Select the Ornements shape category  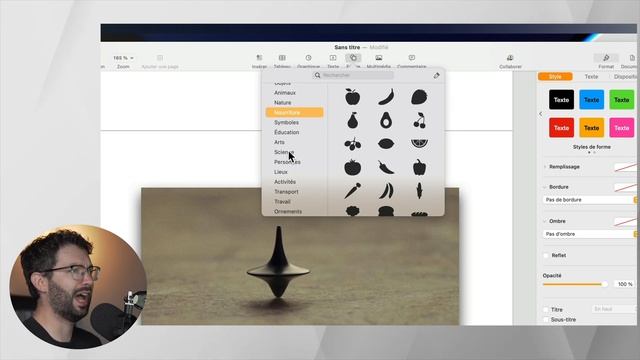pos(288,211)
